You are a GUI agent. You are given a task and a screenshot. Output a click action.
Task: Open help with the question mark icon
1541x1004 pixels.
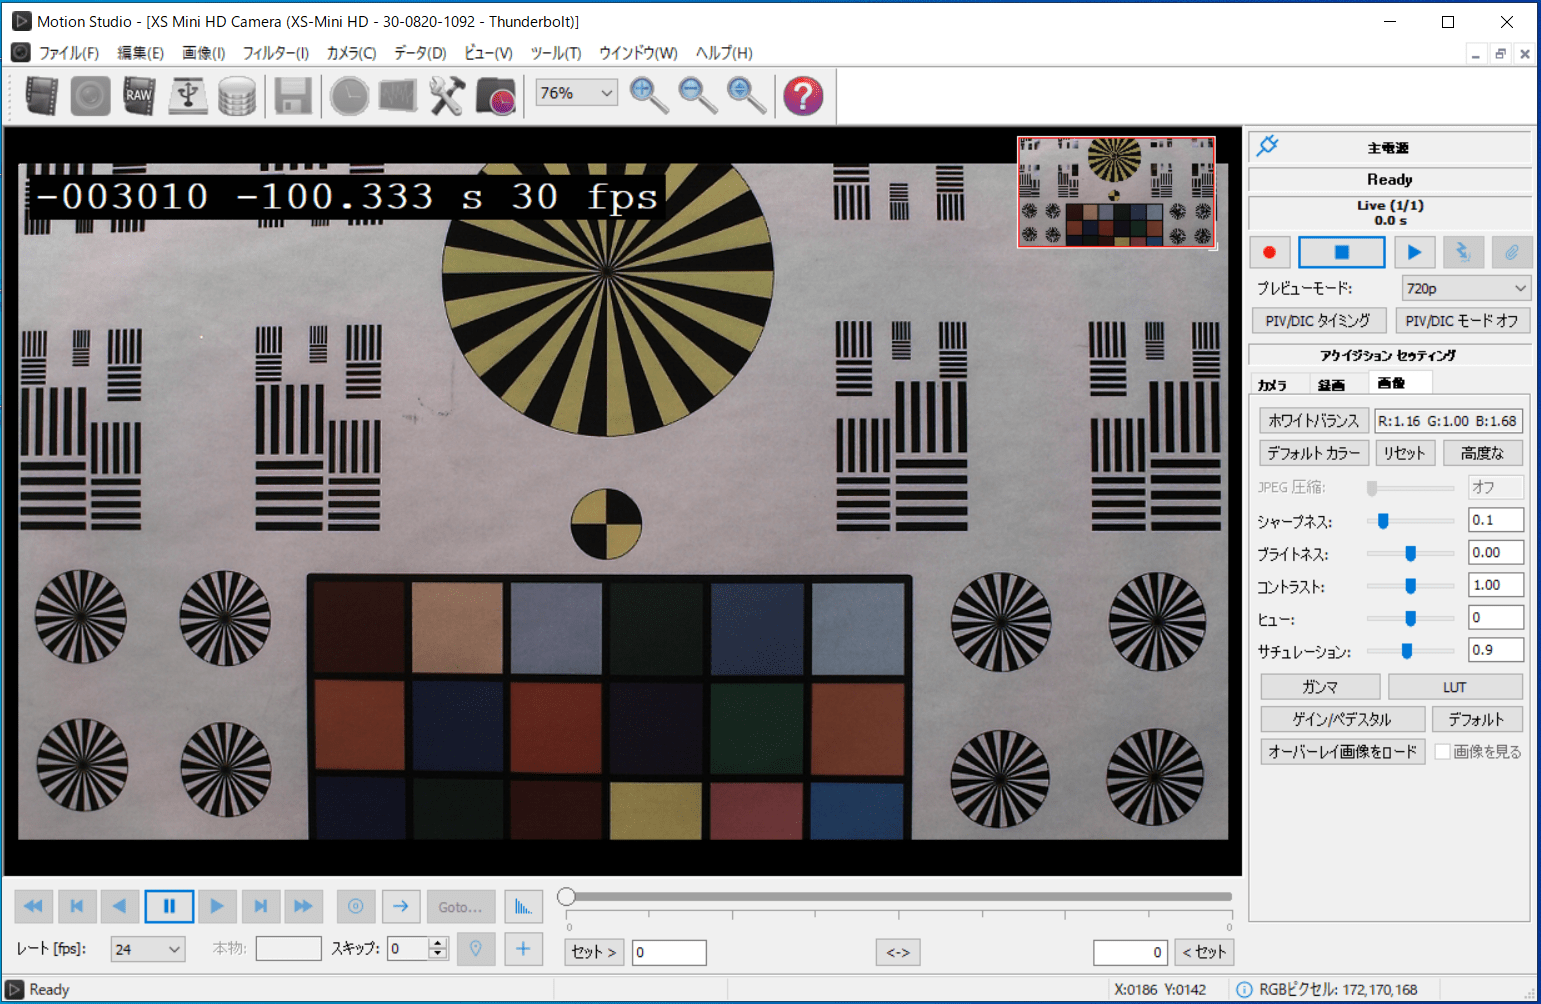pyautogui.click(x=803, y=96)
